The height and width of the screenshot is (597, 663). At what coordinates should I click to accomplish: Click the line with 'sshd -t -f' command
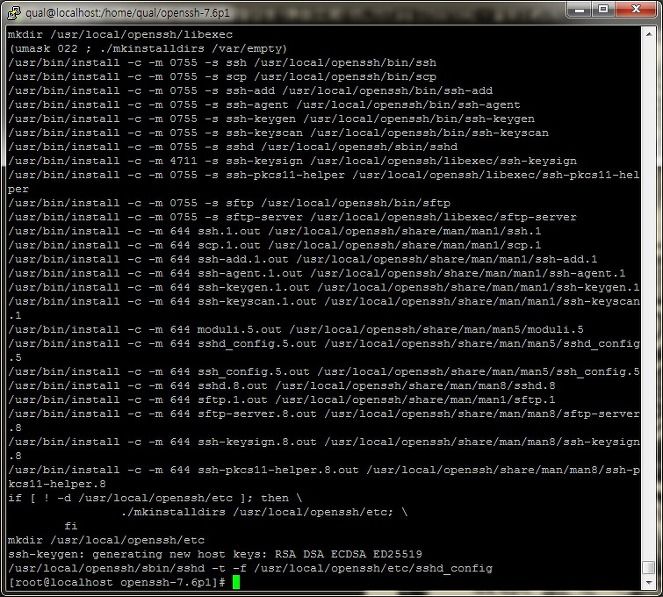coord(250,568)
